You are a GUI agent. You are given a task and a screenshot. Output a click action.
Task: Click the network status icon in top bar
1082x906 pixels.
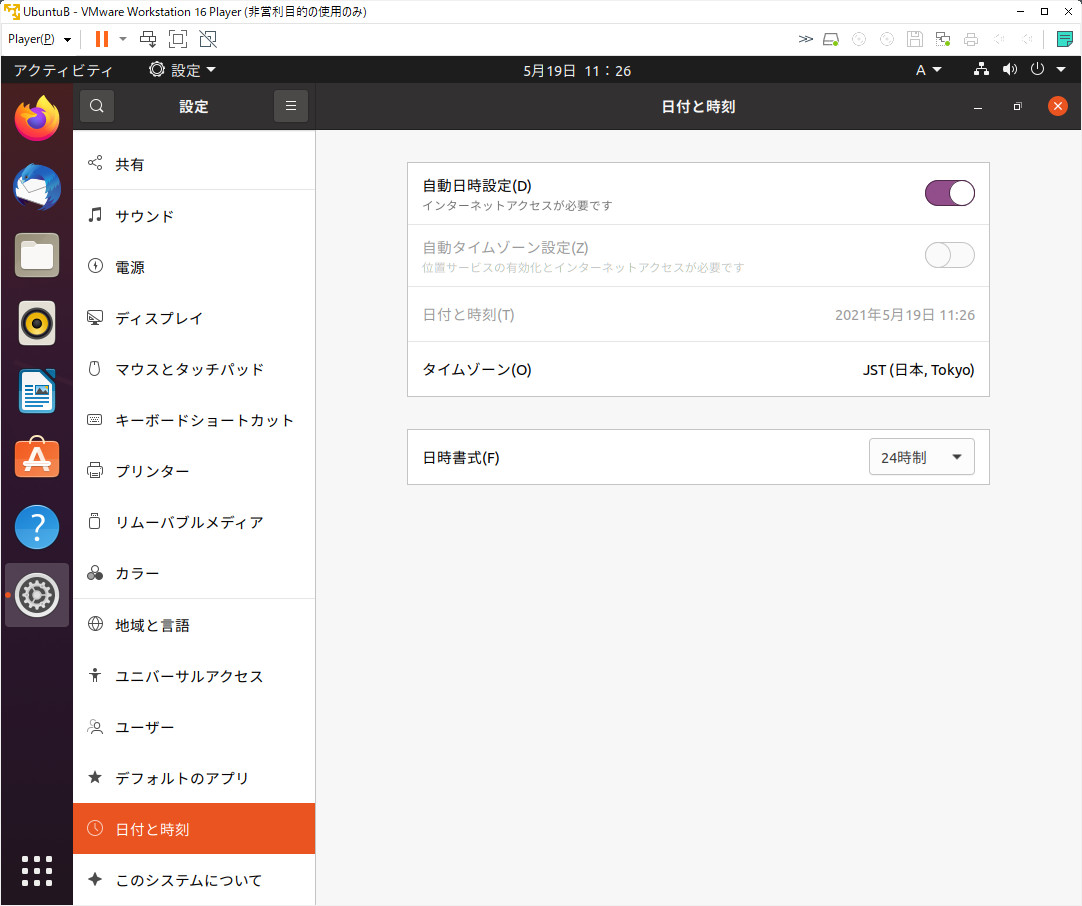pyautogui.click(x=981, y=70)
